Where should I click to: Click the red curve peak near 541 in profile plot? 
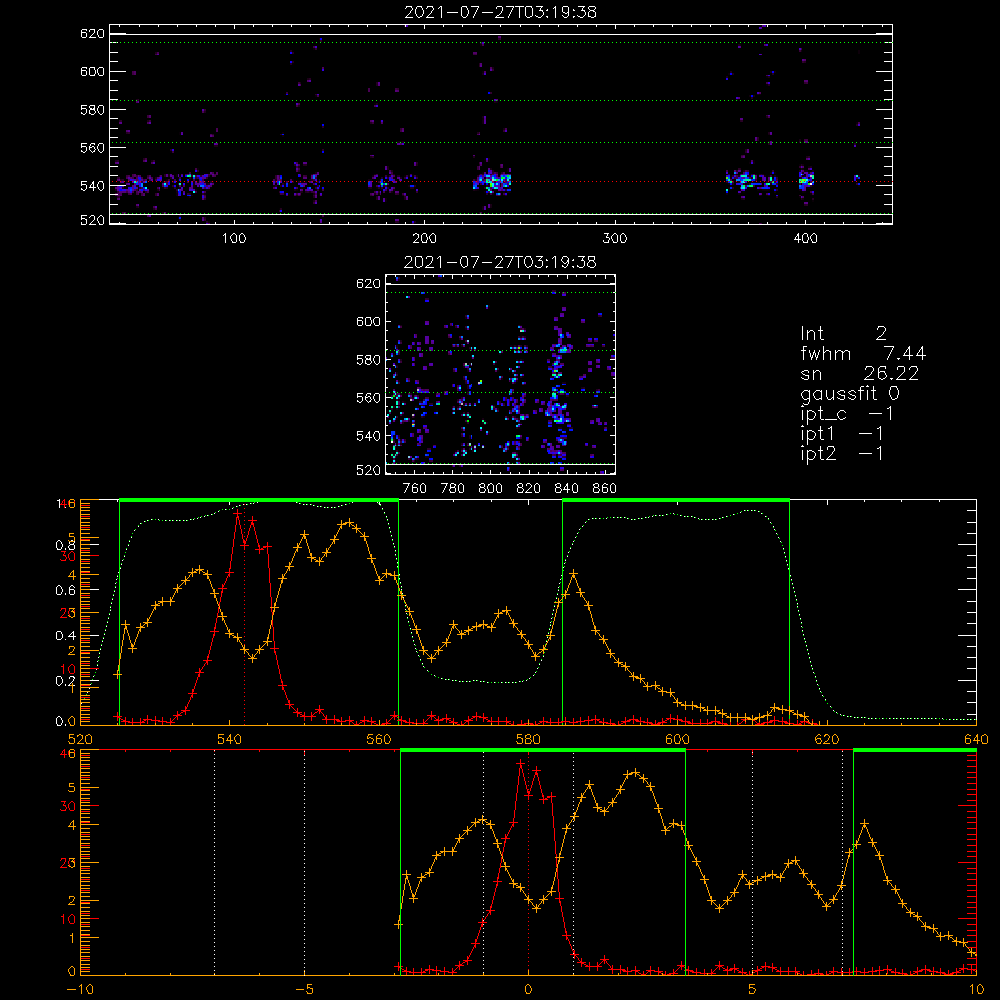point(238,512)
